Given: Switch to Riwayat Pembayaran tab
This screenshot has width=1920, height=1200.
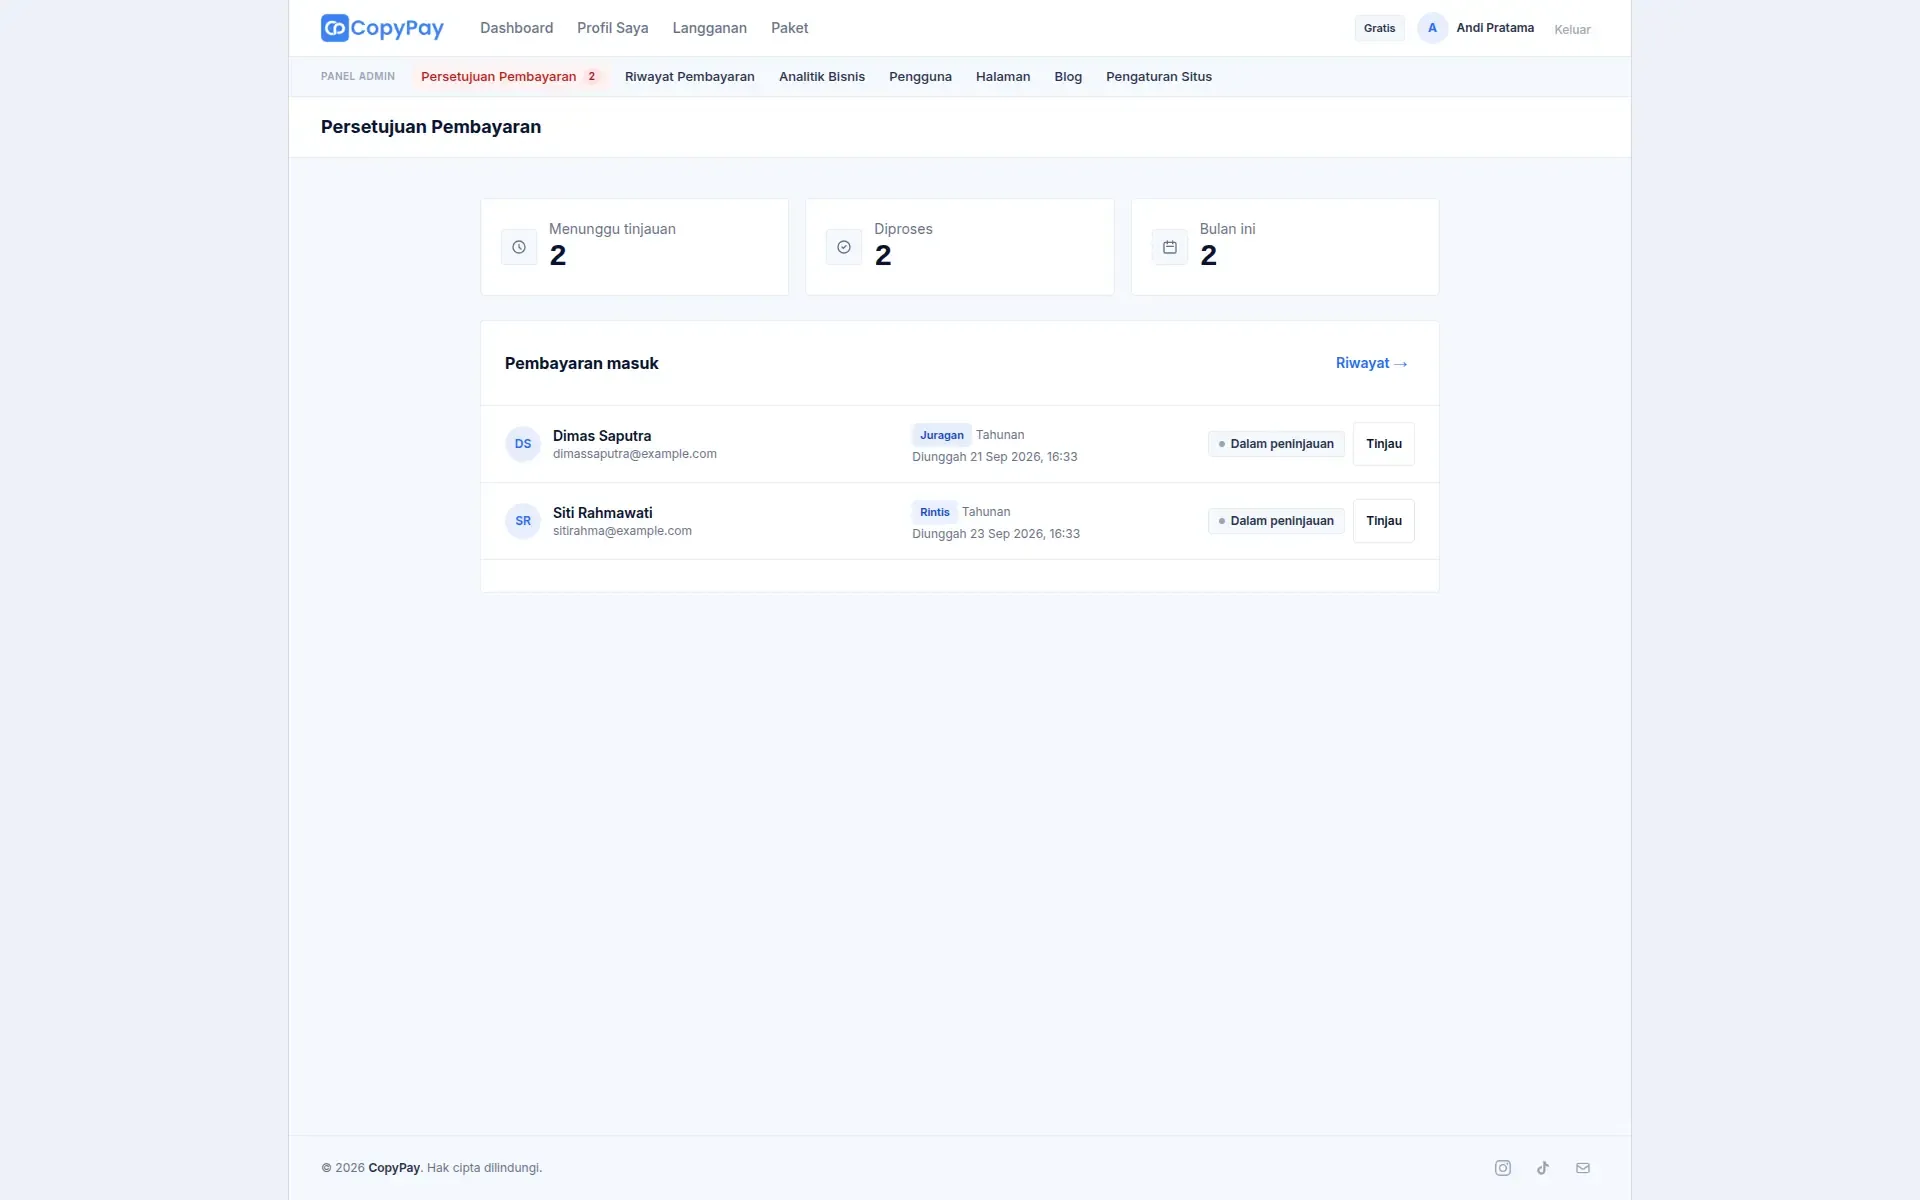Looking at the screenshot, I should [x=689, y=77].
